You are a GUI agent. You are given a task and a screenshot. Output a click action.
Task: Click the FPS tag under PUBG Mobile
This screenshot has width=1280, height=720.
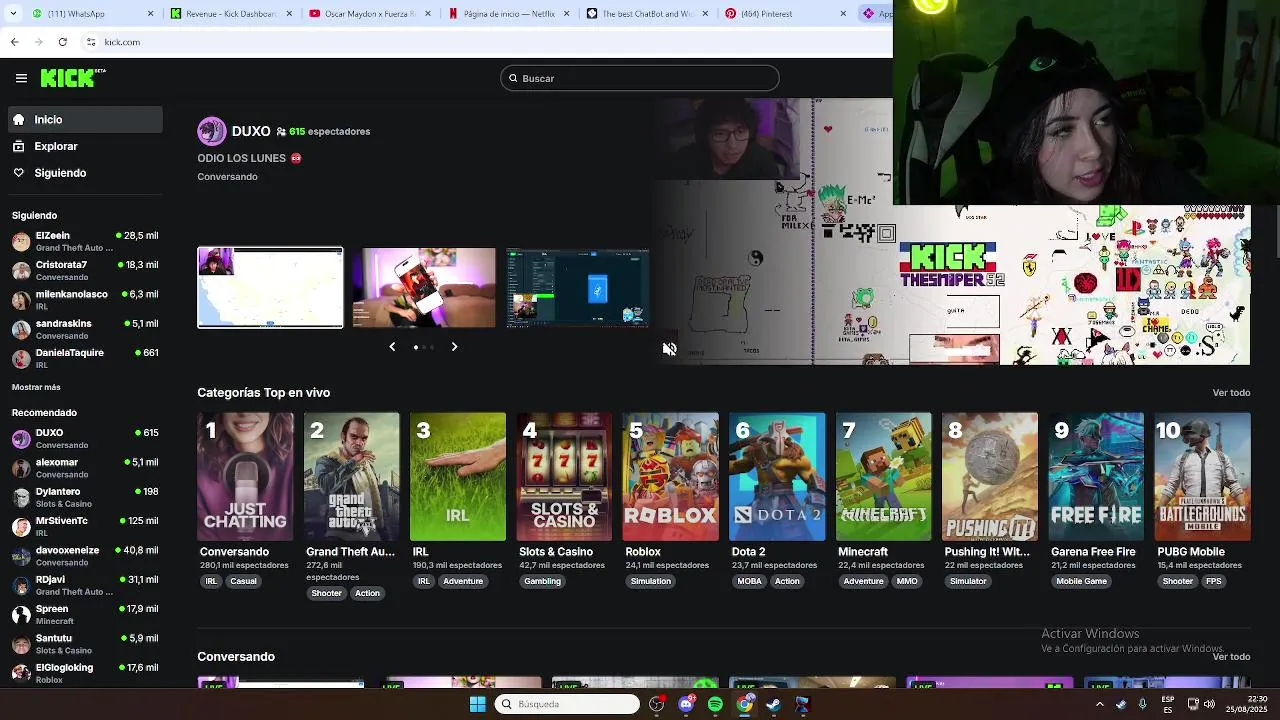click(x=1213, y=581)
